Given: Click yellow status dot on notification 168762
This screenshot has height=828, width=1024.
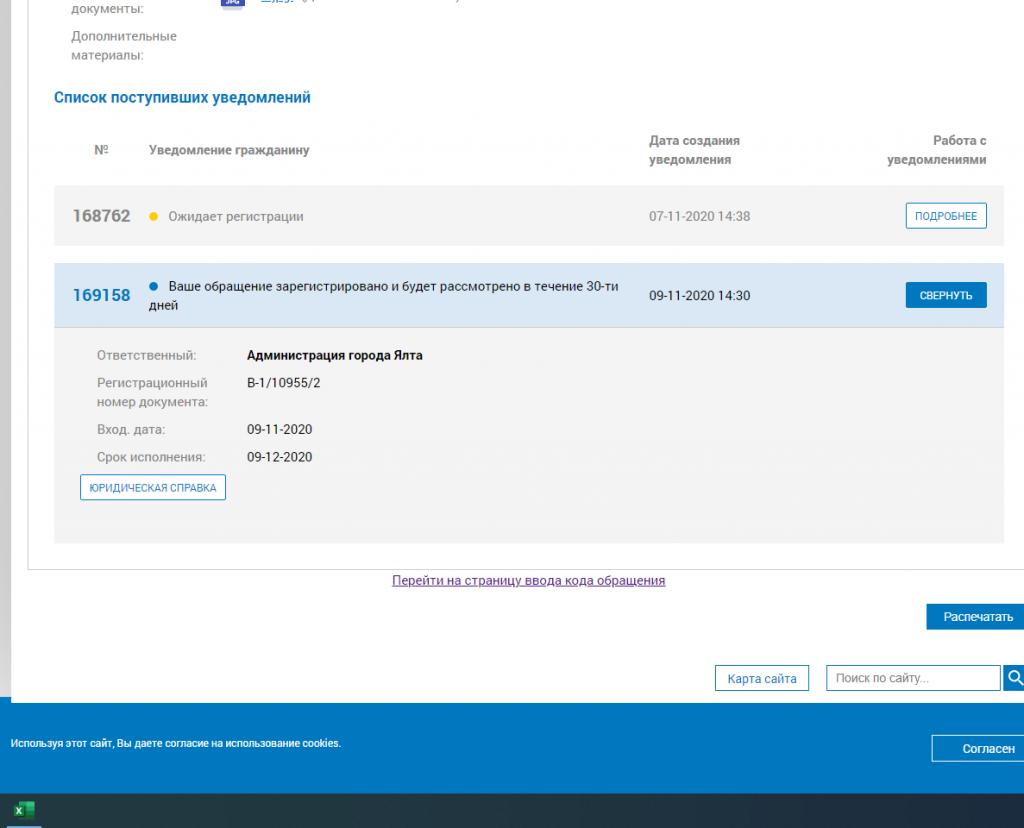Looking at the screenshot, I should (153, 216).
